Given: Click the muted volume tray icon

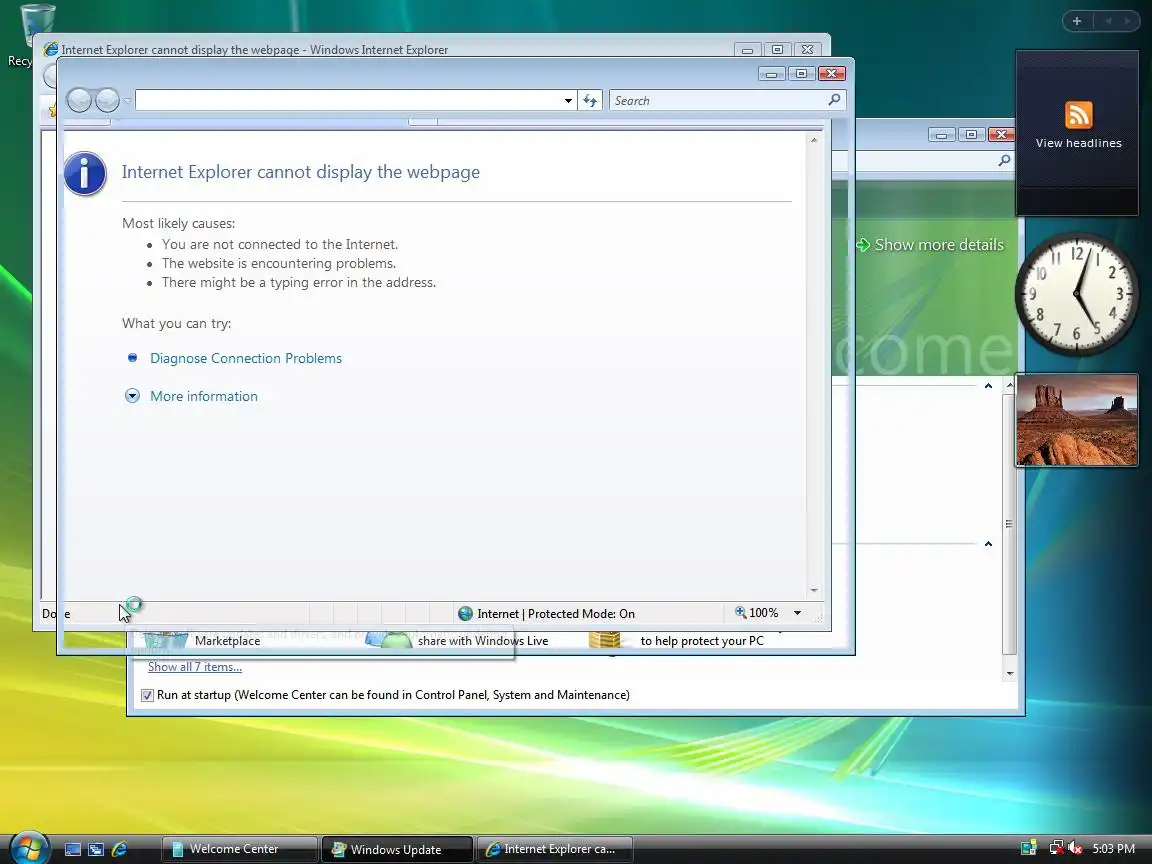Looking at the screenshot, I should [x=1075, y=849].
